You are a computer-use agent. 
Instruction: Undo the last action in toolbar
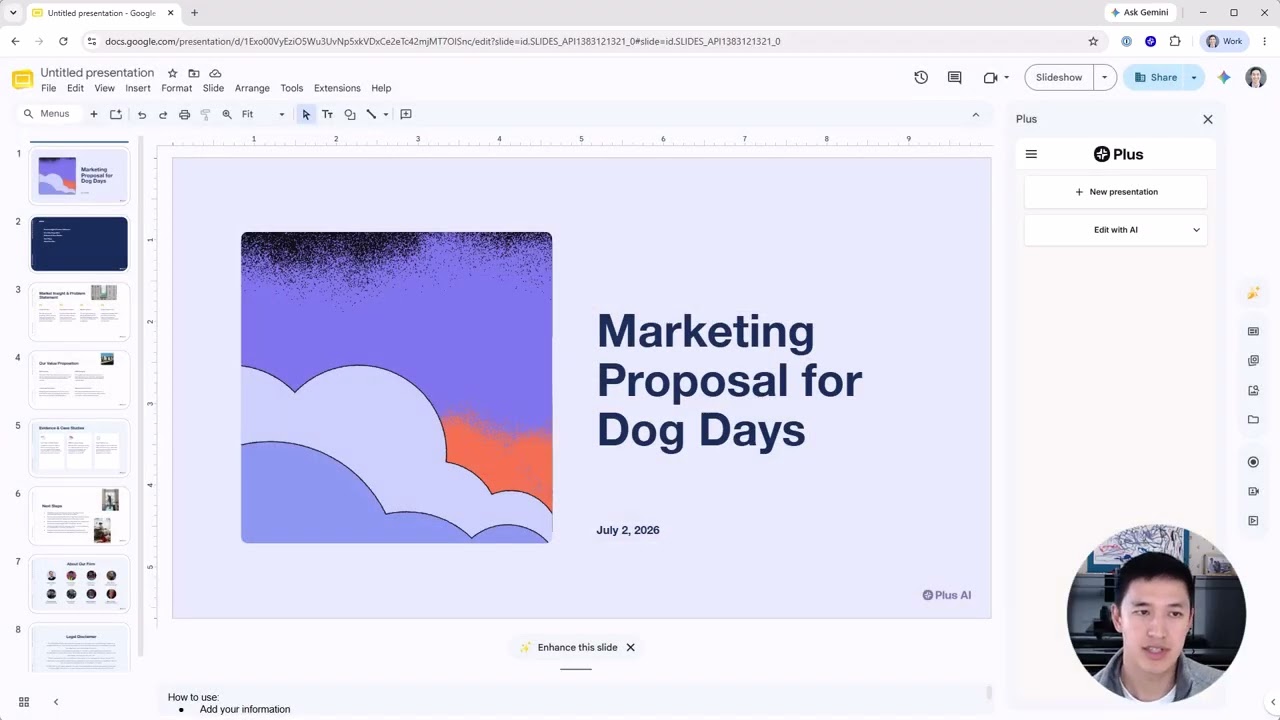[x=142, y=114]
